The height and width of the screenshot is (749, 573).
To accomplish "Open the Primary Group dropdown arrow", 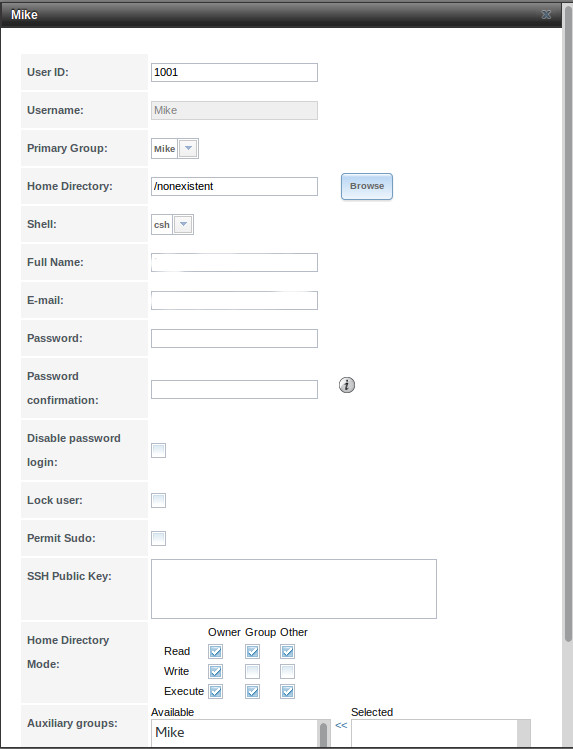I will pyautogui.click(x=188, y=149).
